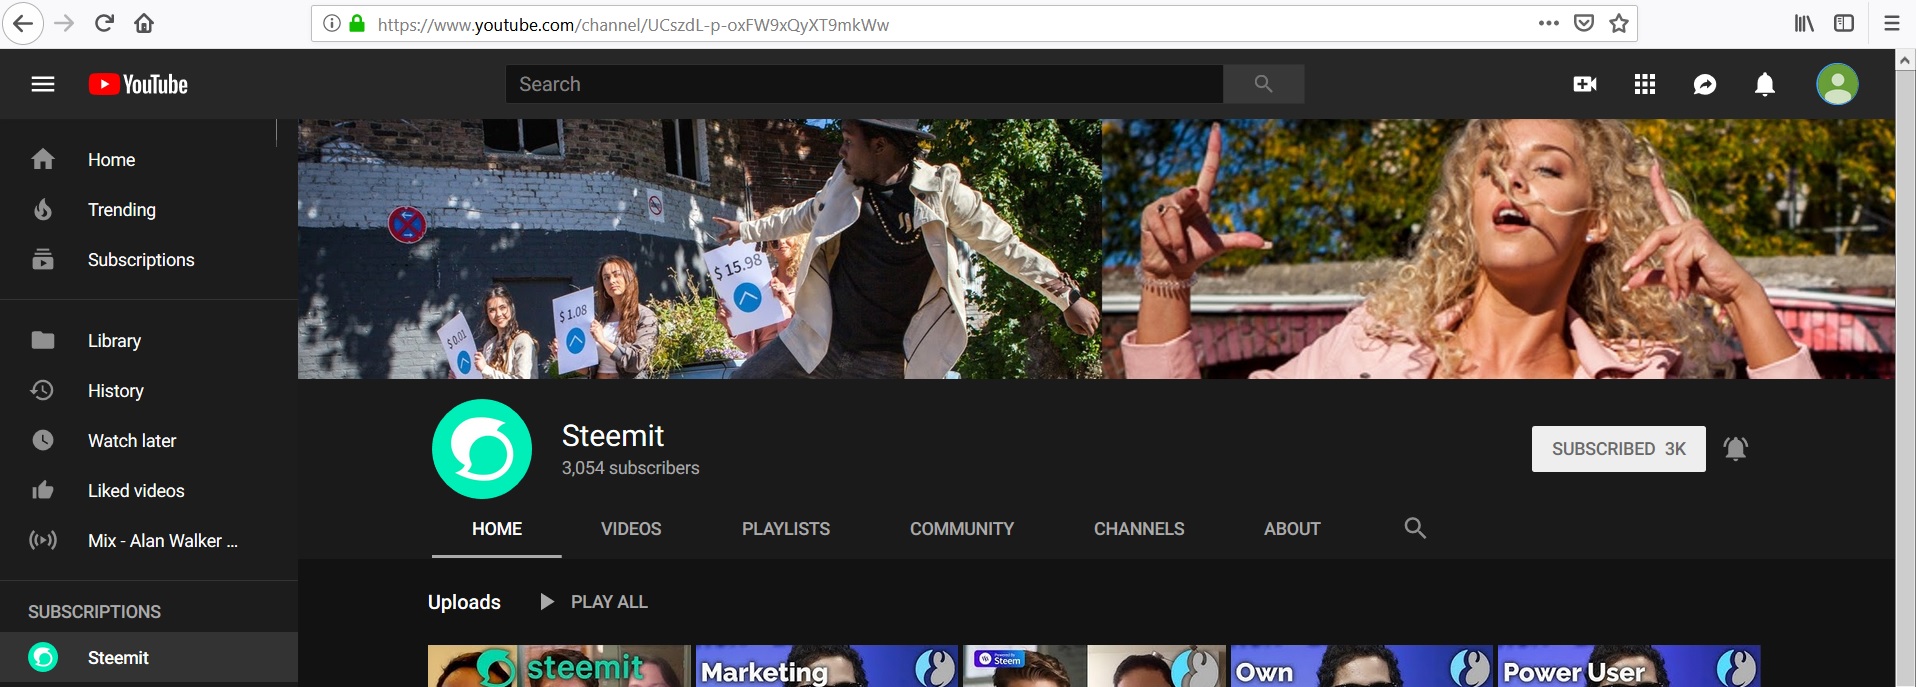Viewport: 1917px width, 687px height.
Task: Switch to the CHANNELS tab
Action: tap(1139, 529)
